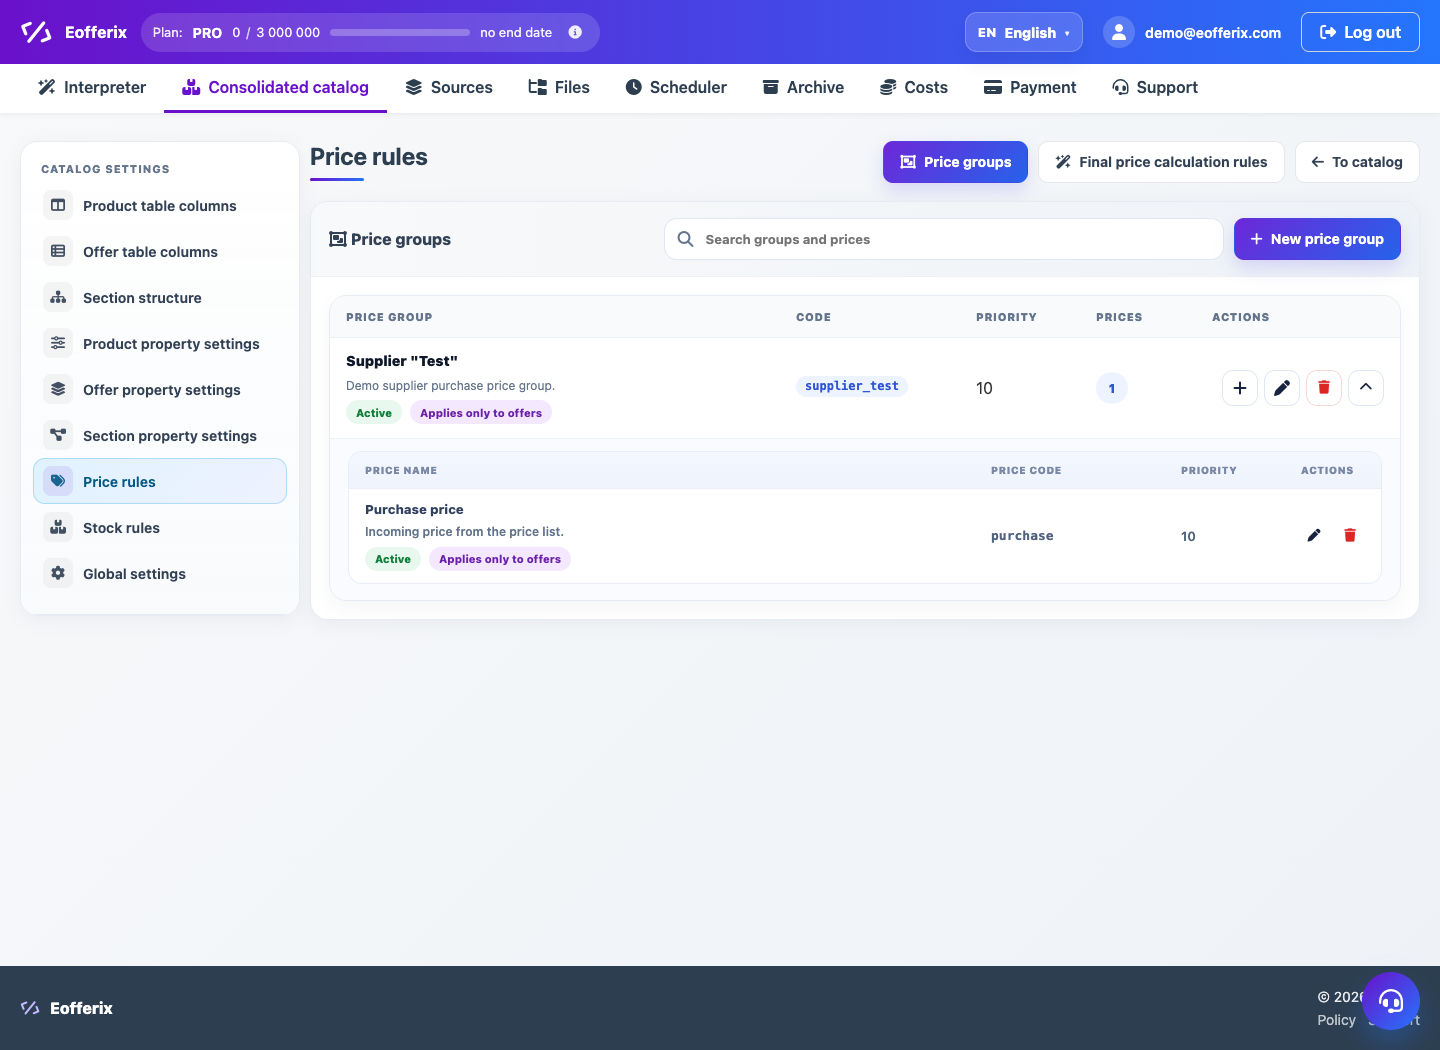The width and height of the screenshot is (1440, 1050).
Task: Open Offer property settings in sidebar
Action: click(160, 389)
